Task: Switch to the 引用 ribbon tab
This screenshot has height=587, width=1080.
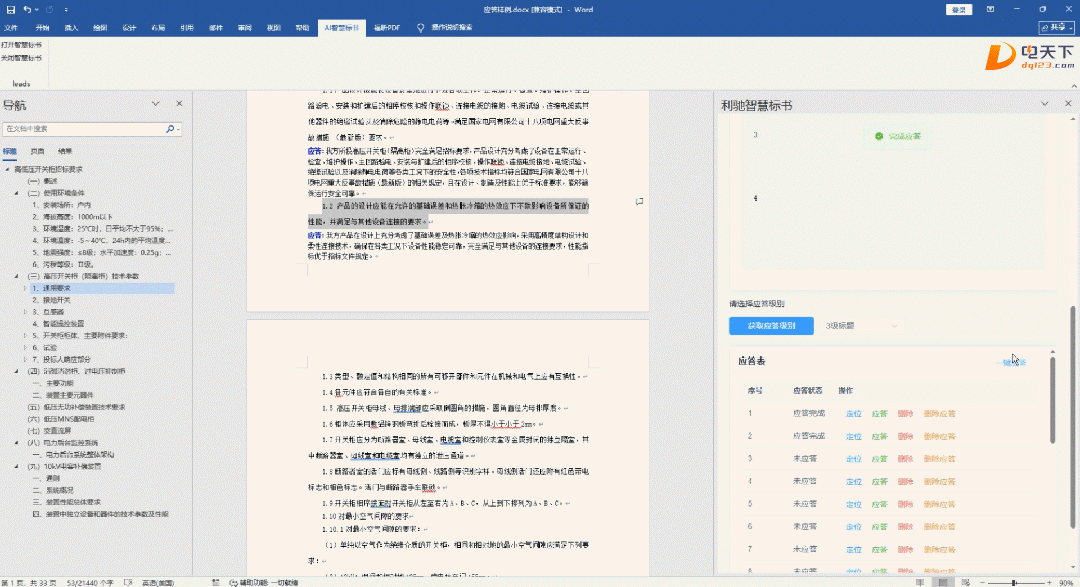Action: coord(187,28)
